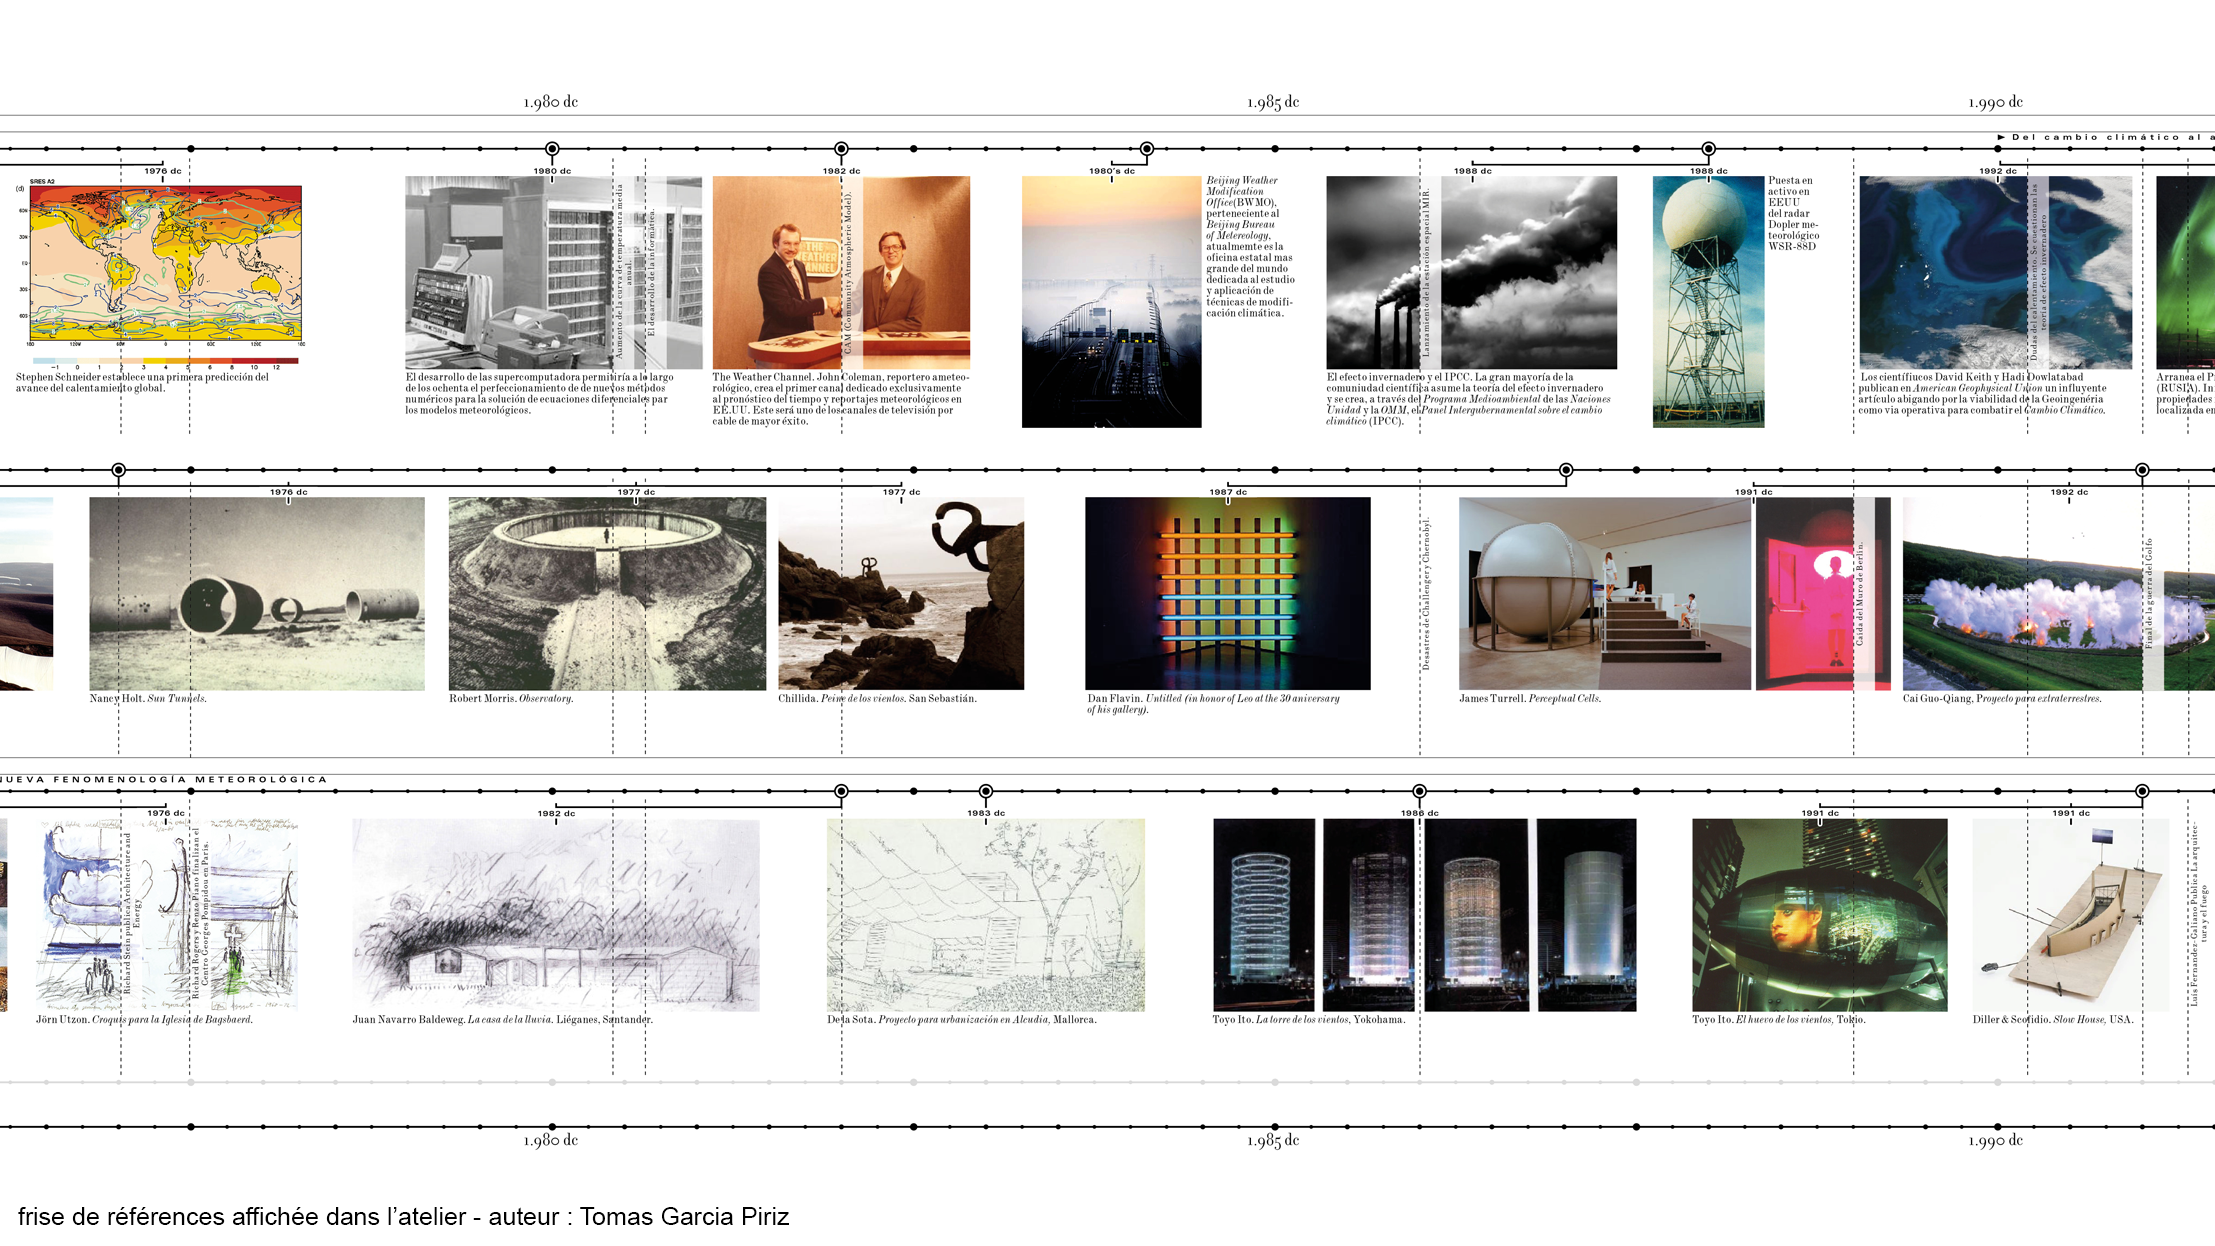This screenshot has width=2215, height=1246.
Task: Open the blue satellite ocean swirl image
Action: coord(1996,273)
